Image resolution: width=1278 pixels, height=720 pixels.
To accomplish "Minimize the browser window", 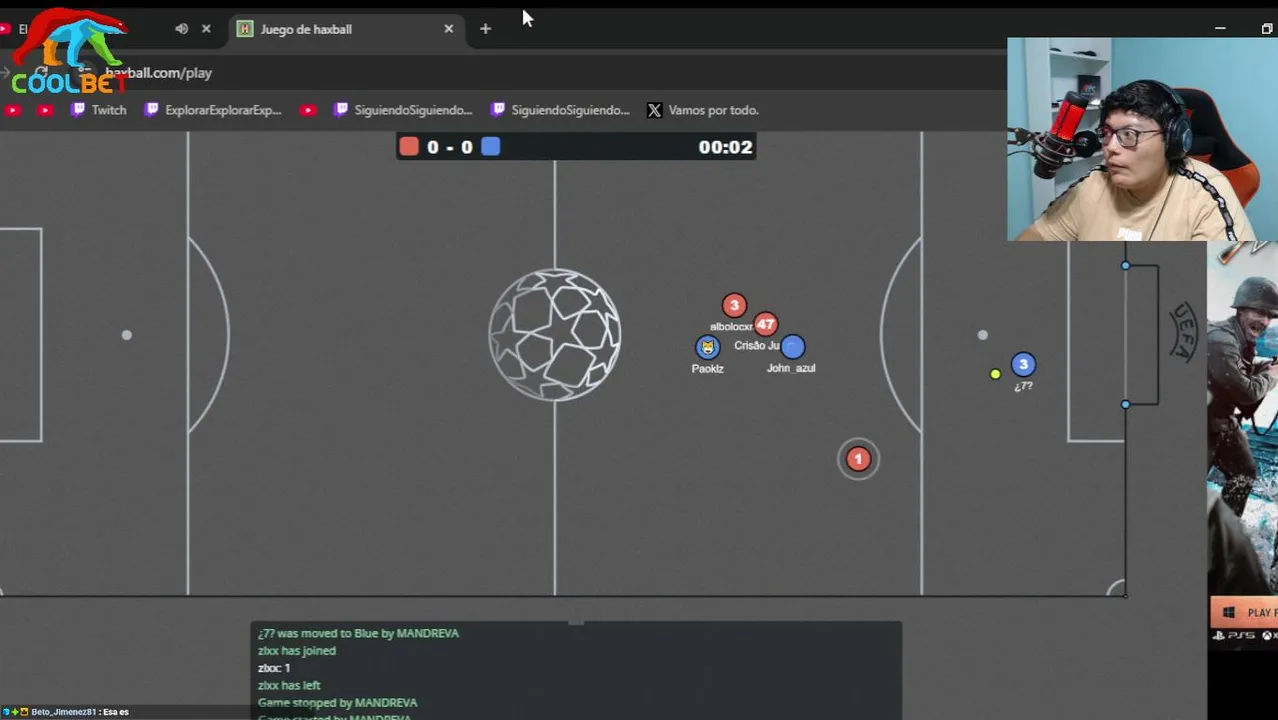I will point(1220,29).
